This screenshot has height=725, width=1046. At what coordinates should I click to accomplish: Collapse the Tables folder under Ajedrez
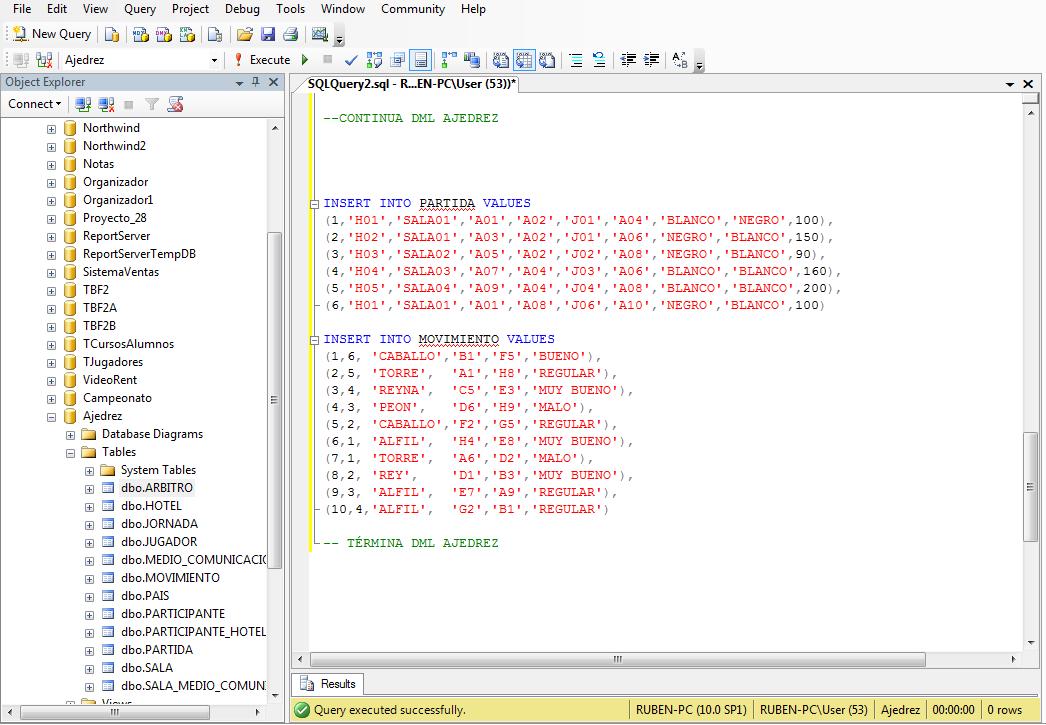[x=69, y=452]
